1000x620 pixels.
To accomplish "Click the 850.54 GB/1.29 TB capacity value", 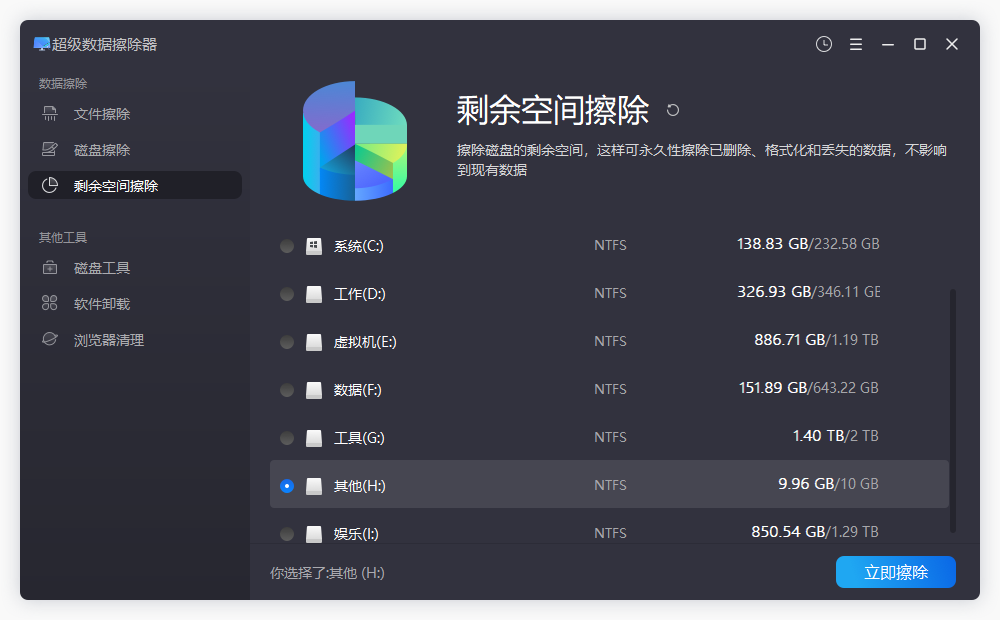I will 815,531.
